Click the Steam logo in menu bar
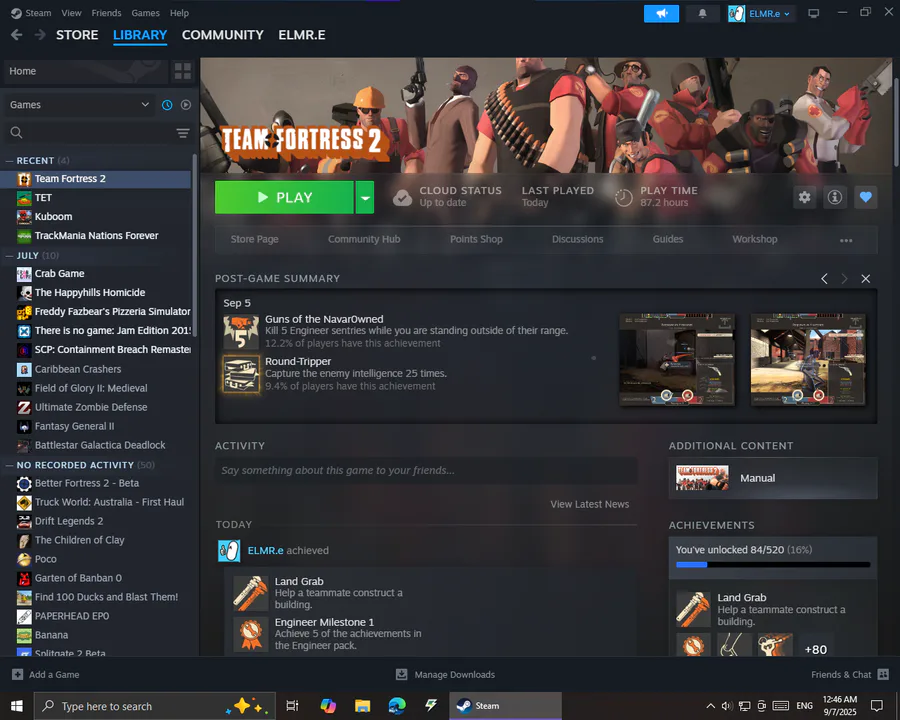This screenshot has height=720, width=900. pyautogui.click(x=16, y=13)
